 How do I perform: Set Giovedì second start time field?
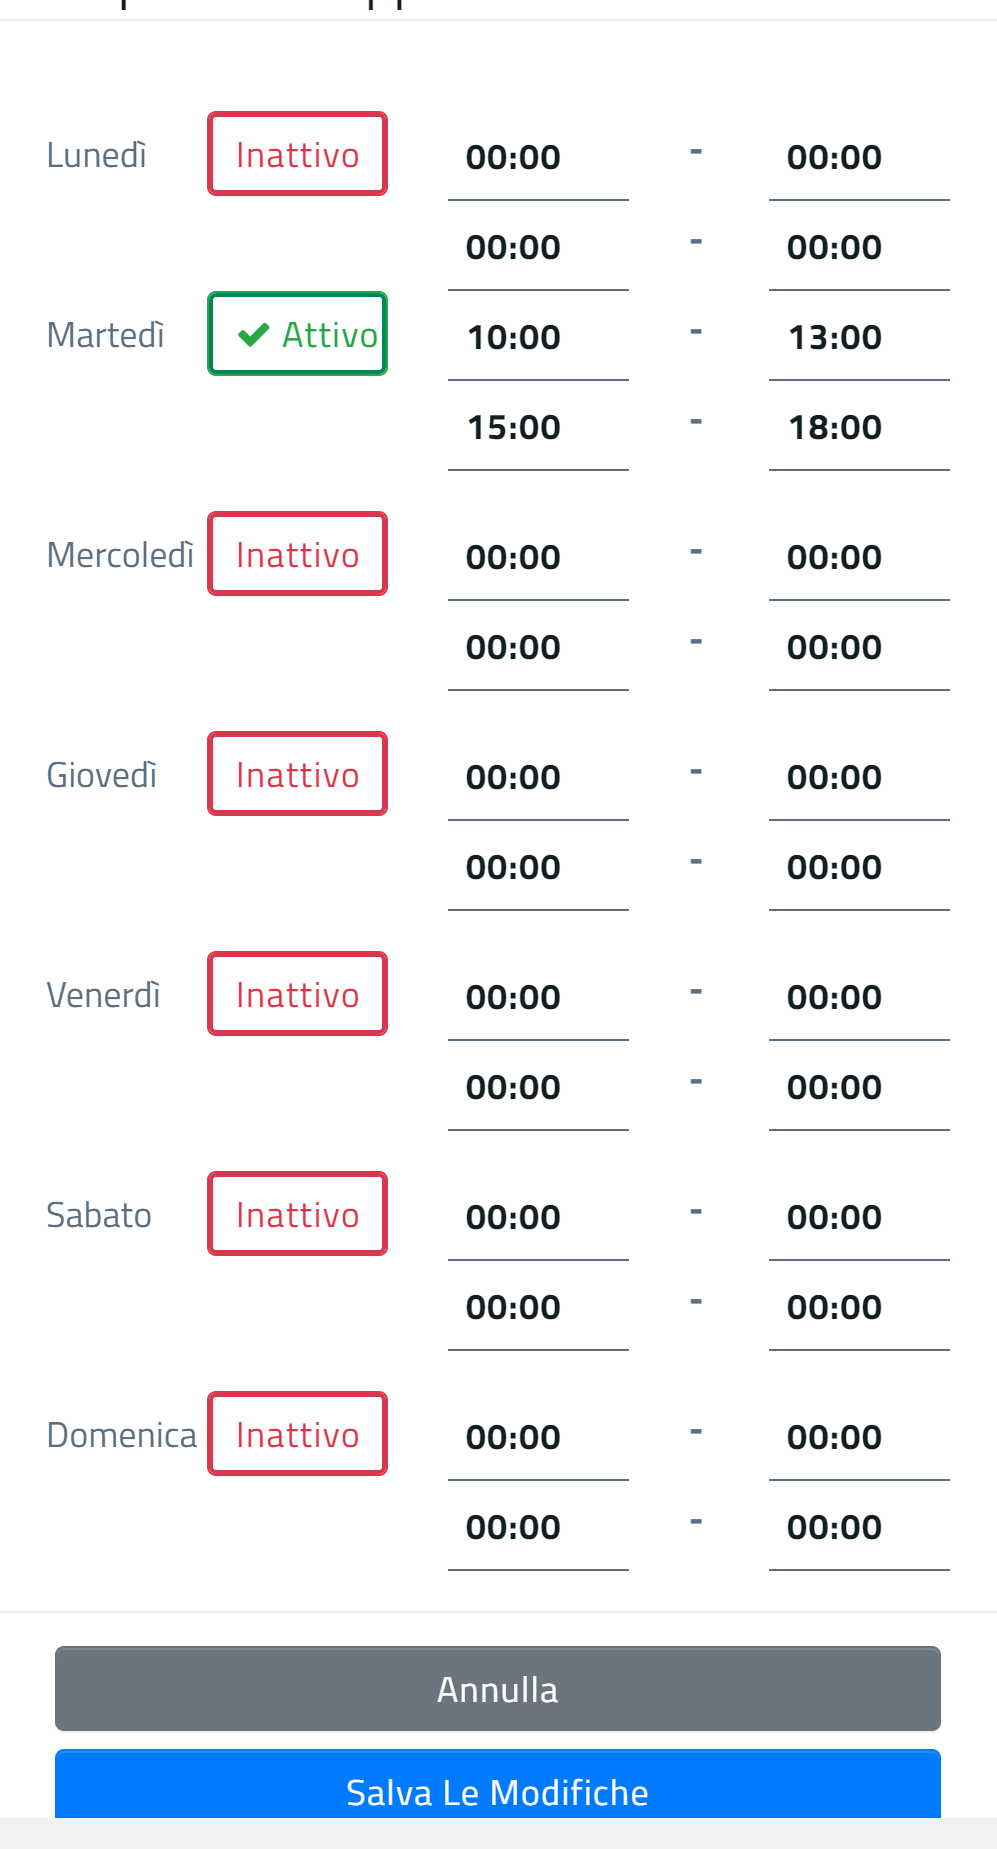538,868
